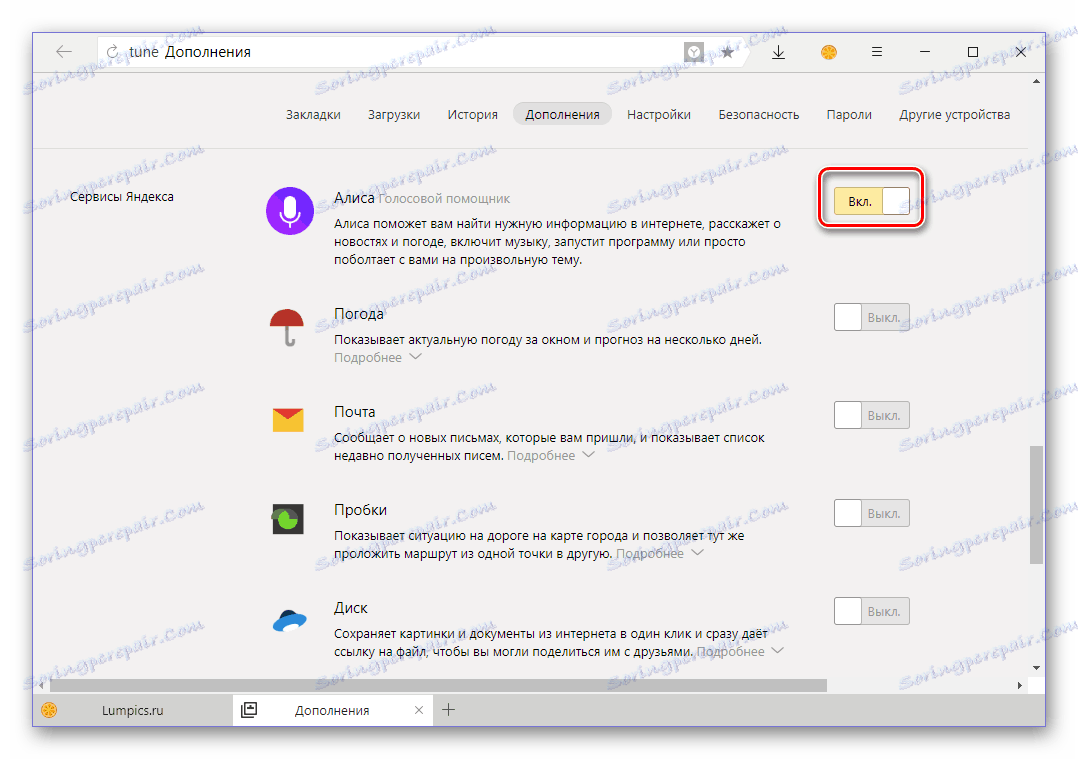Click the Alice microphone icon
Viewport: 1078px width, 759px height.
[290, 210]
